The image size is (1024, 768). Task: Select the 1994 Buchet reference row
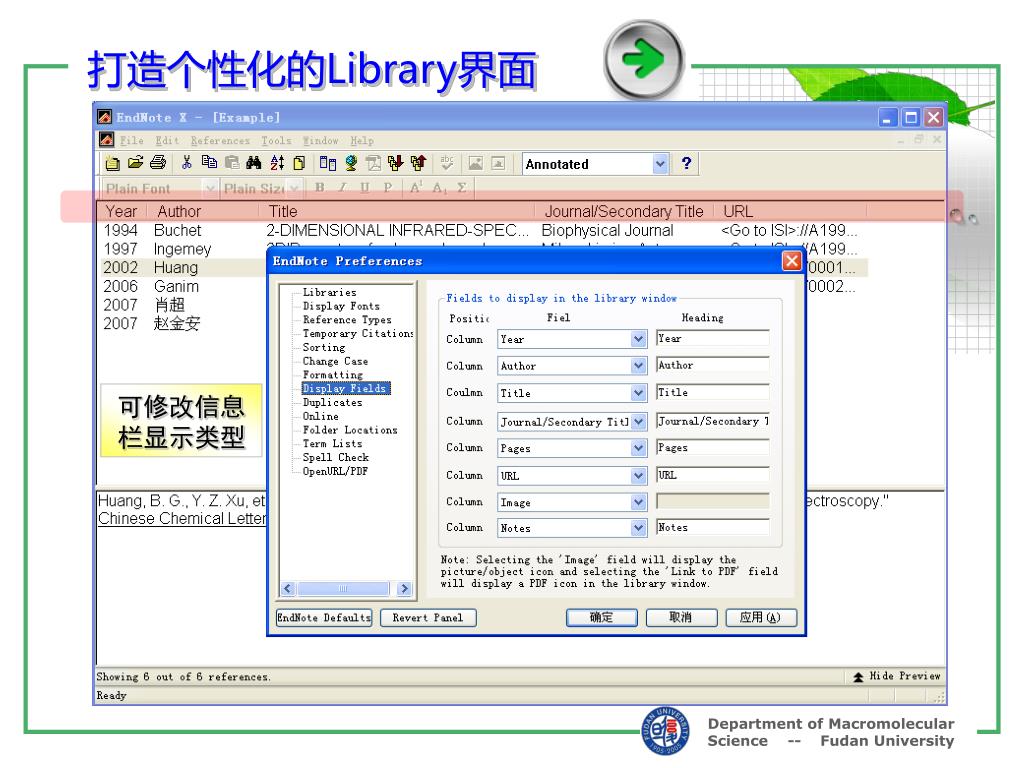pyautogui.click(x=481, y=231)
